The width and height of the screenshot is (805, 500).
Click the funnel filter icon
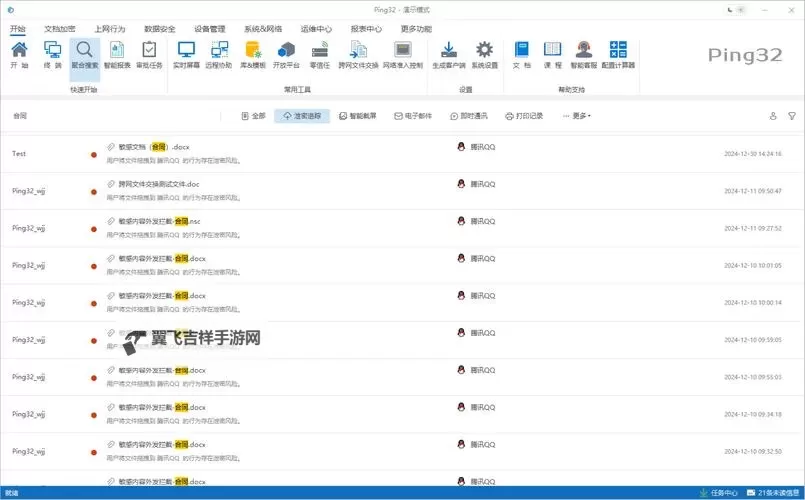792,116
